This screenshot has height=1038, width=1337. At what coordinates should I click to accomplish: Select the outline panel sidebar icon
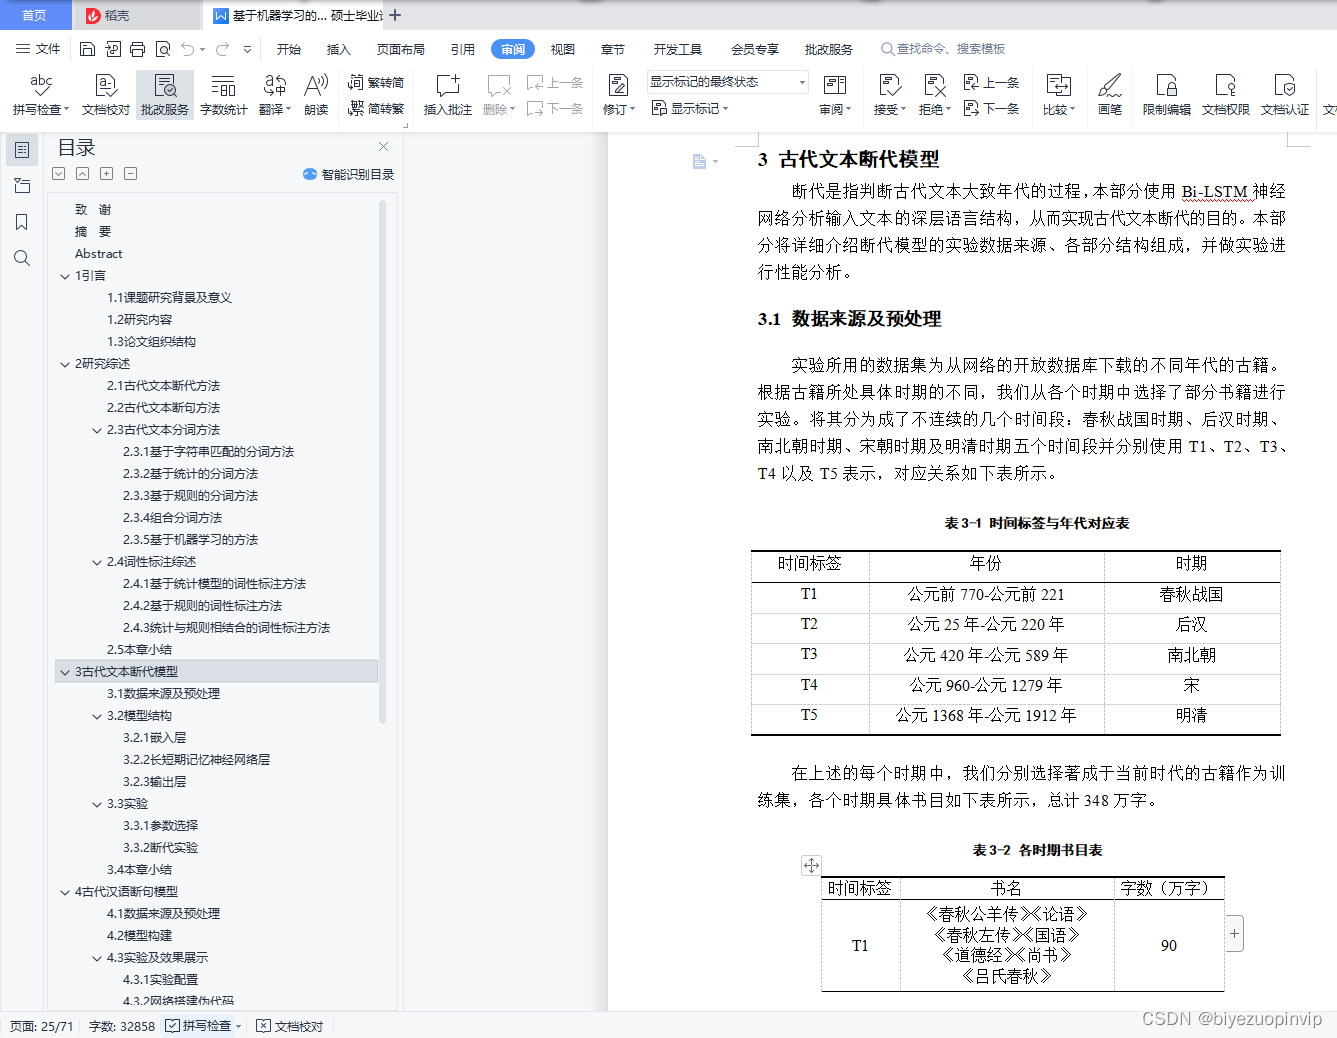tap(22, 150)
